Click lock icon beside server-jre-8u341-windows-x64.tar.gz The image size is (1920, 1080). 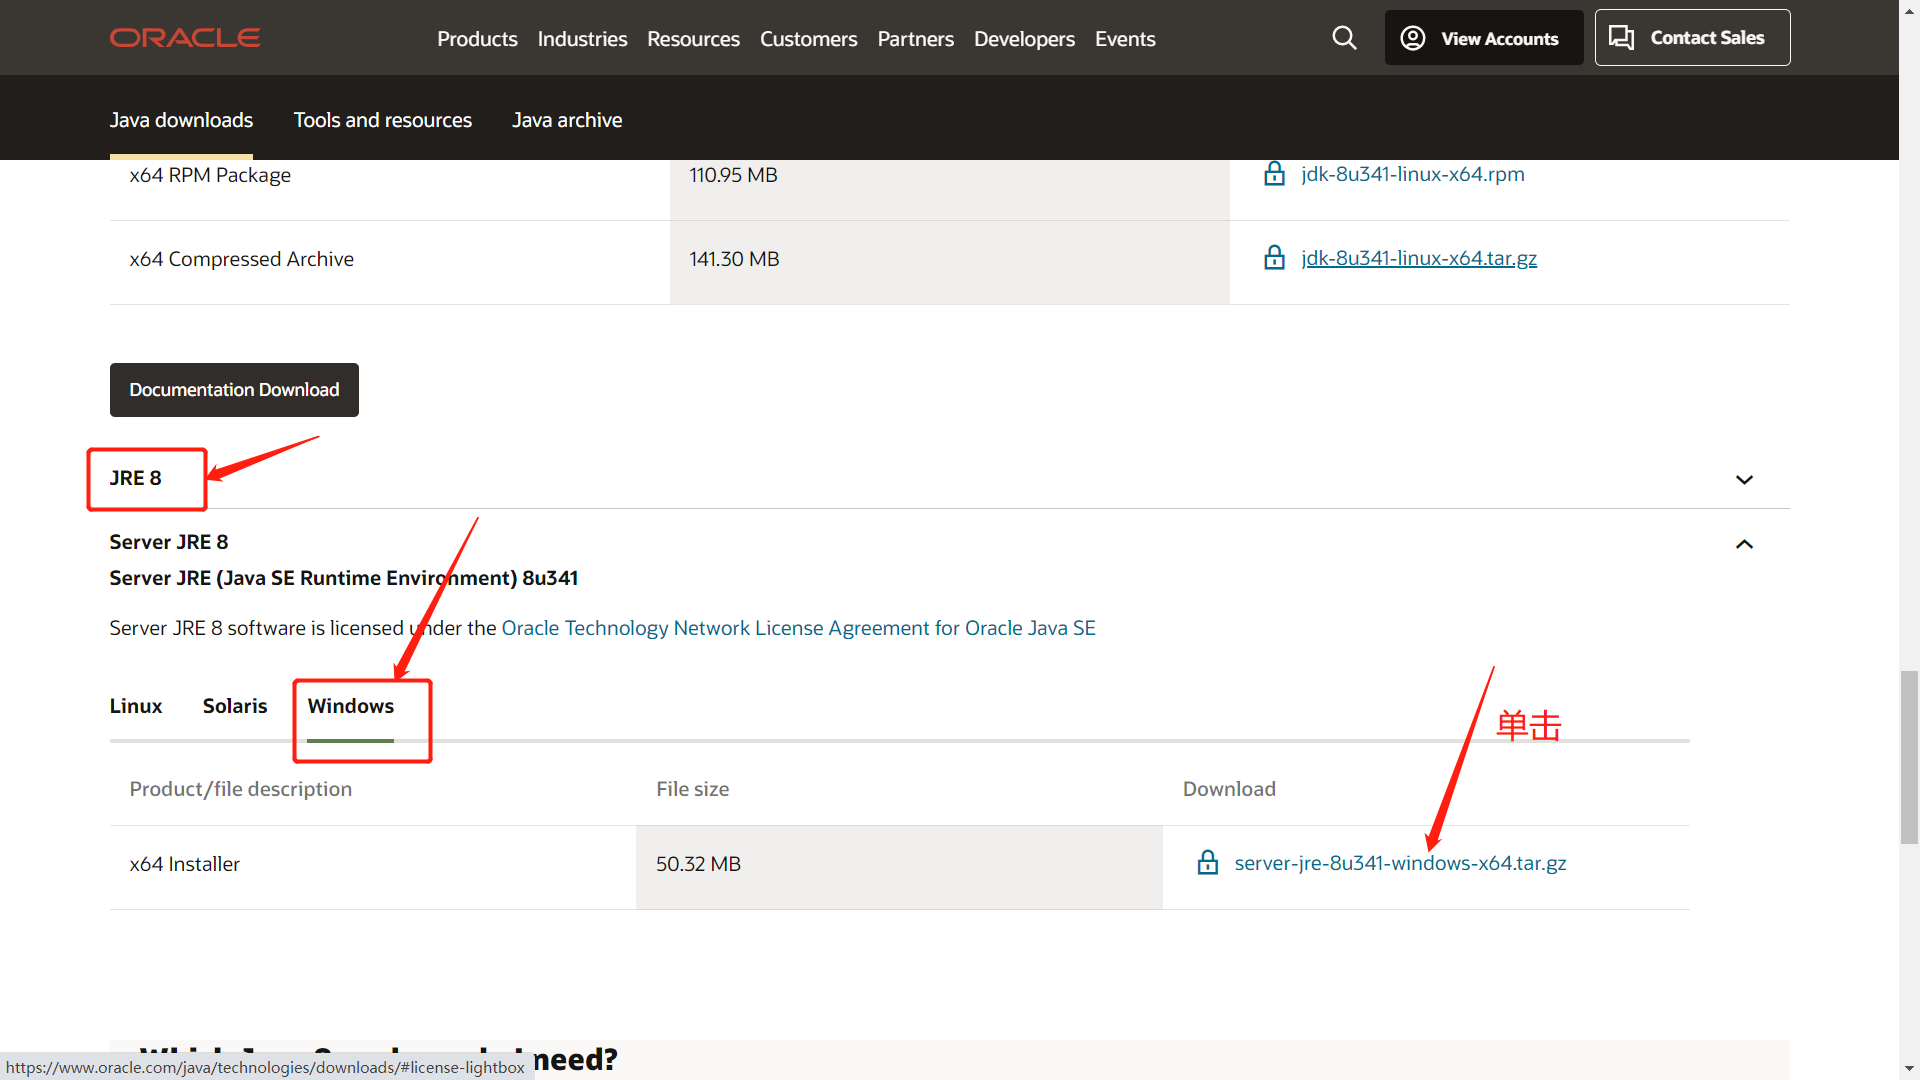click(1208, 863)
